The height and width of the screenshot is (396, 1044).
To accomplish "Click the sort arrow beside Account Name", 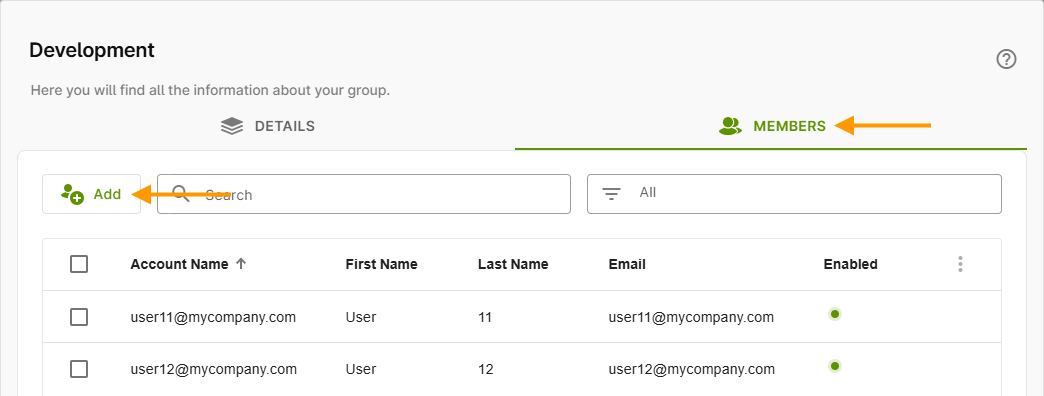I will point(241,264).
